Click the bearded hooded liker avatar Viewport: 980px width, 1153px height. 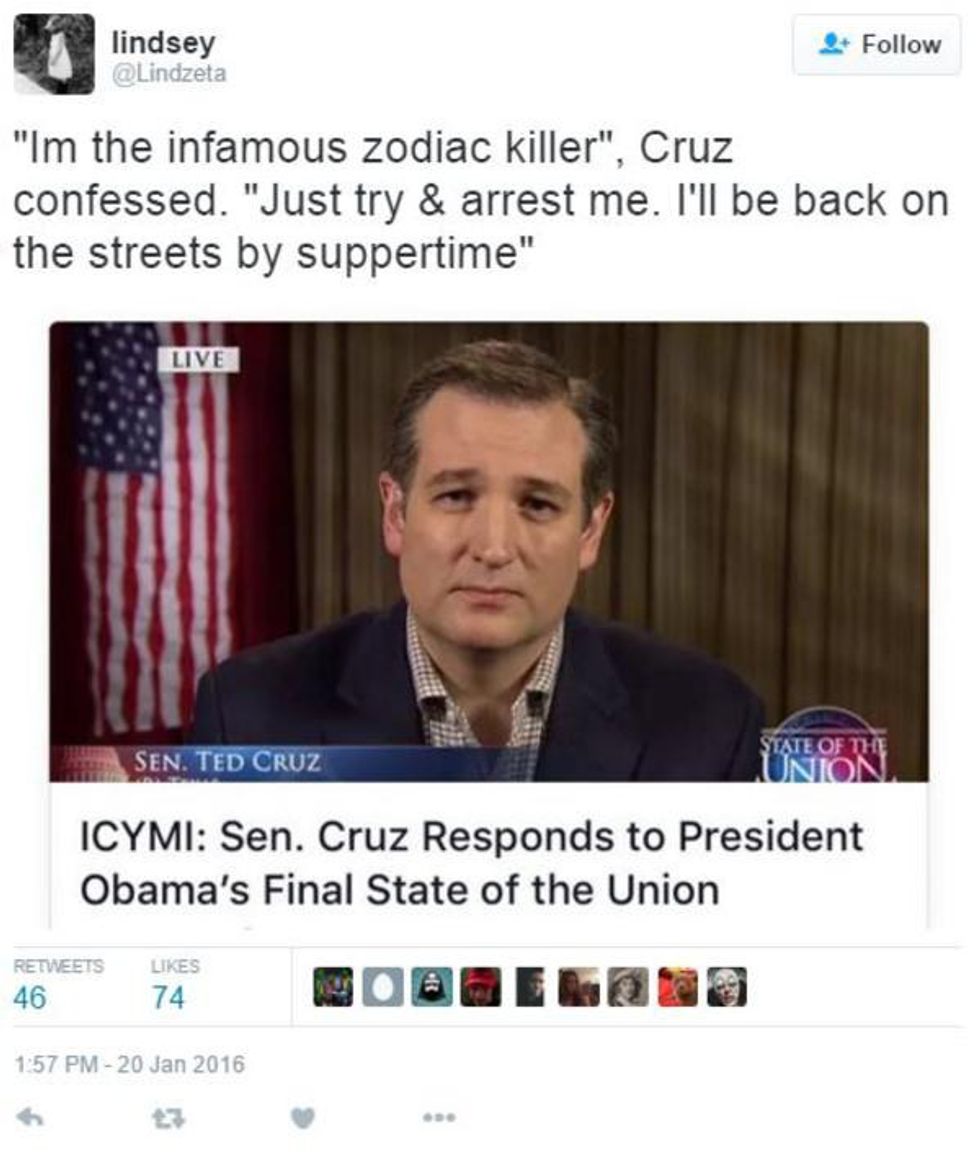pyautogui.click(x=431, y=987)
